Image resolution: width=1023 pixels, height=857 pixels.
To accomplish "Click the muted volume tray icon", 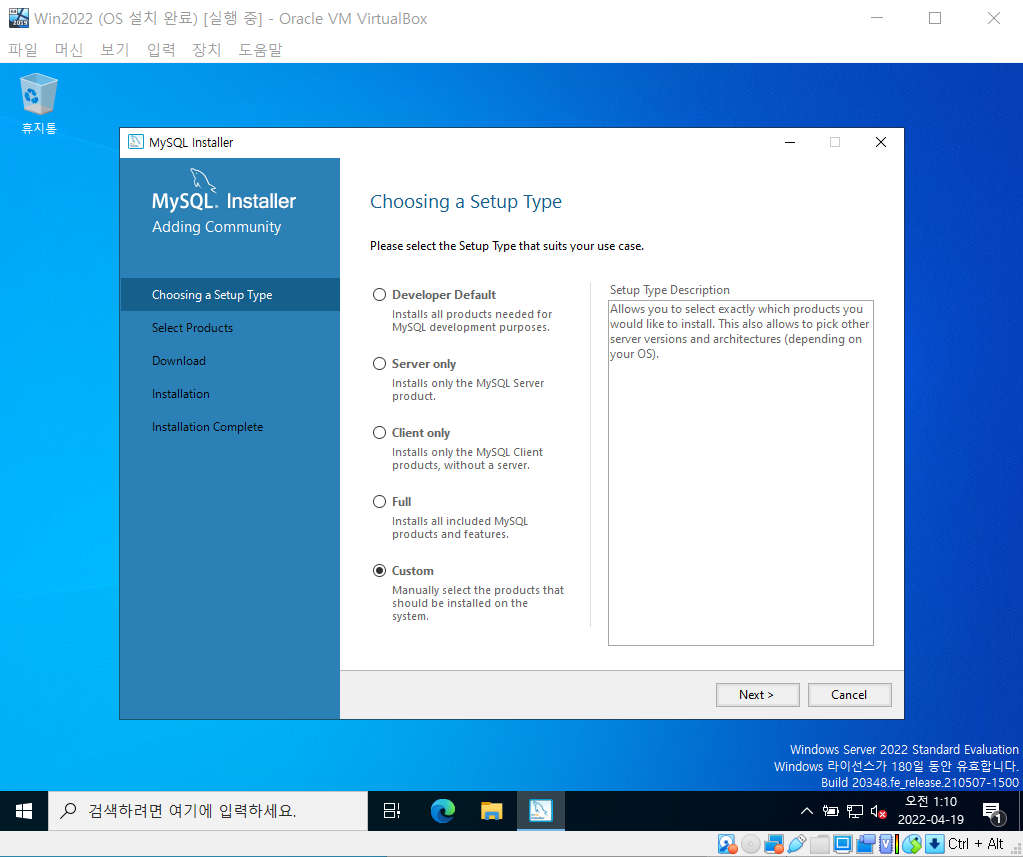I will coord(878,811).
